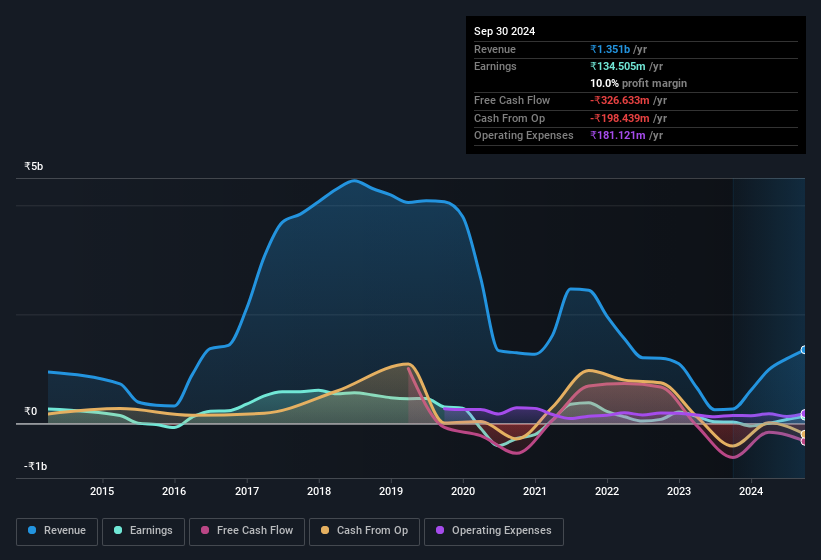
Task: Click the -₹326.633m free cash flow value
Action: (620, 100)
